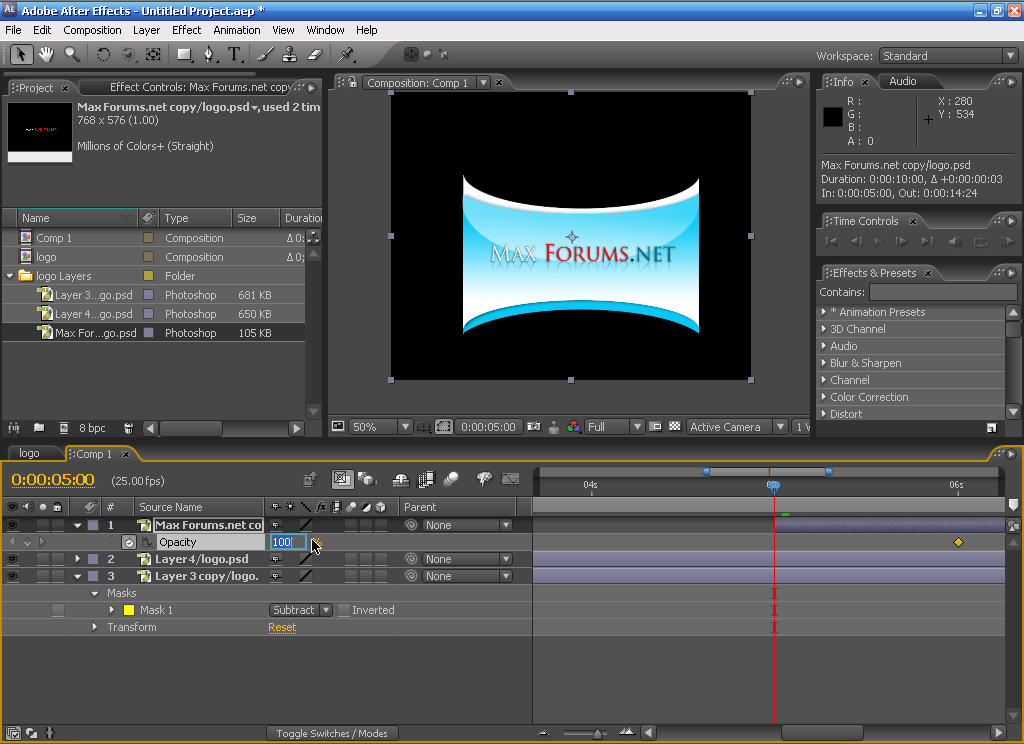Open the Animation menu
Screen dimensions: 1024x744
tap(236, 30)
